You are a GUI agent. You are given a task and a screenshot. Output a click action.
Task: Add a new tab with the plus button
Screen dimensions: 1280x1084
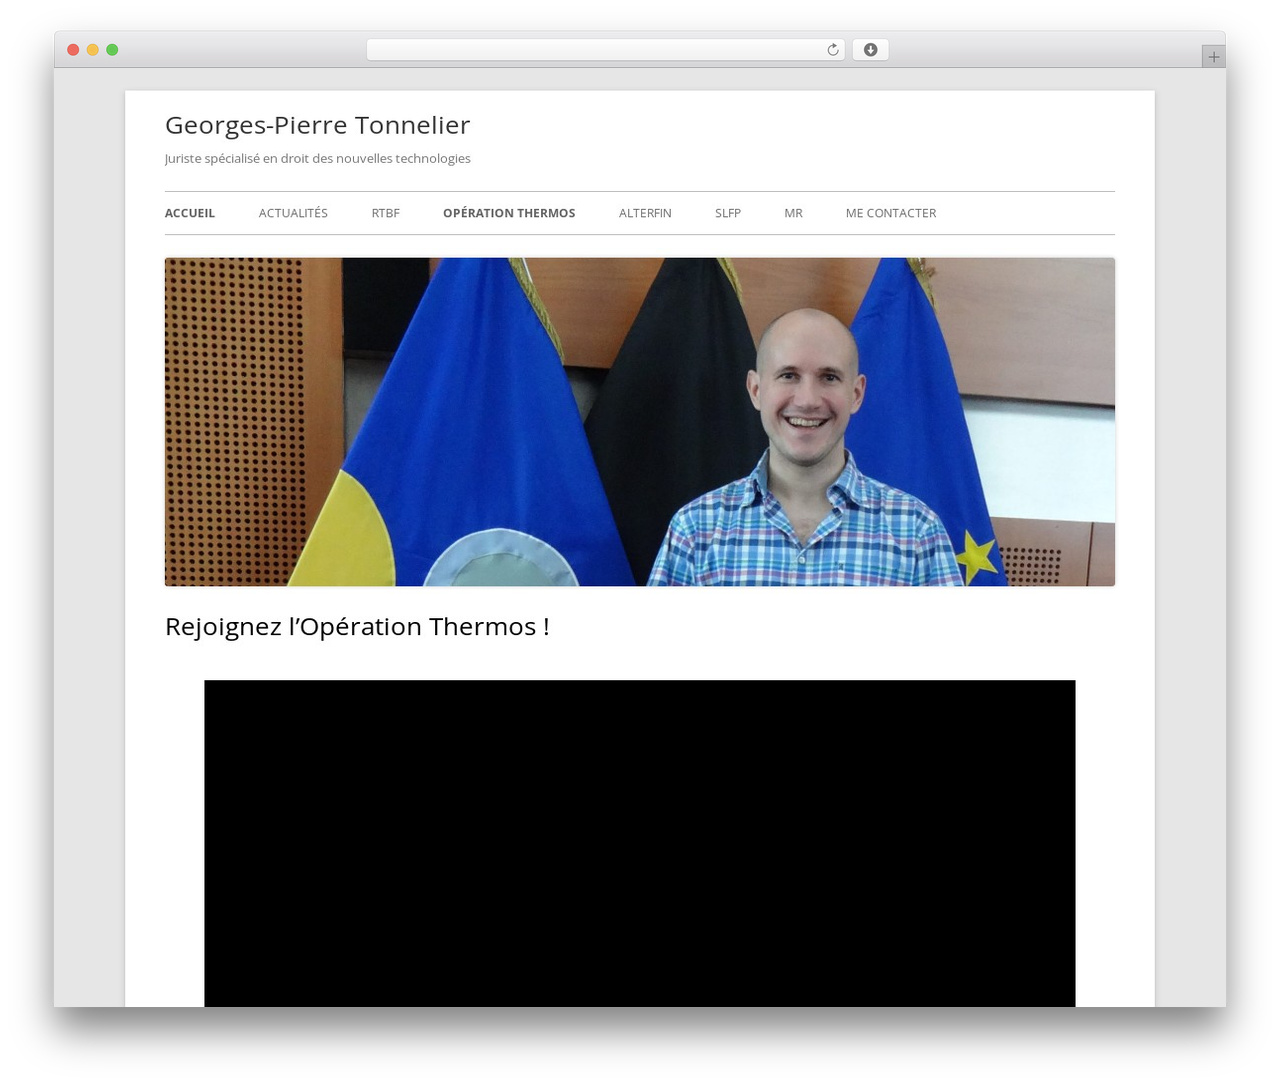pos(1213,57)
